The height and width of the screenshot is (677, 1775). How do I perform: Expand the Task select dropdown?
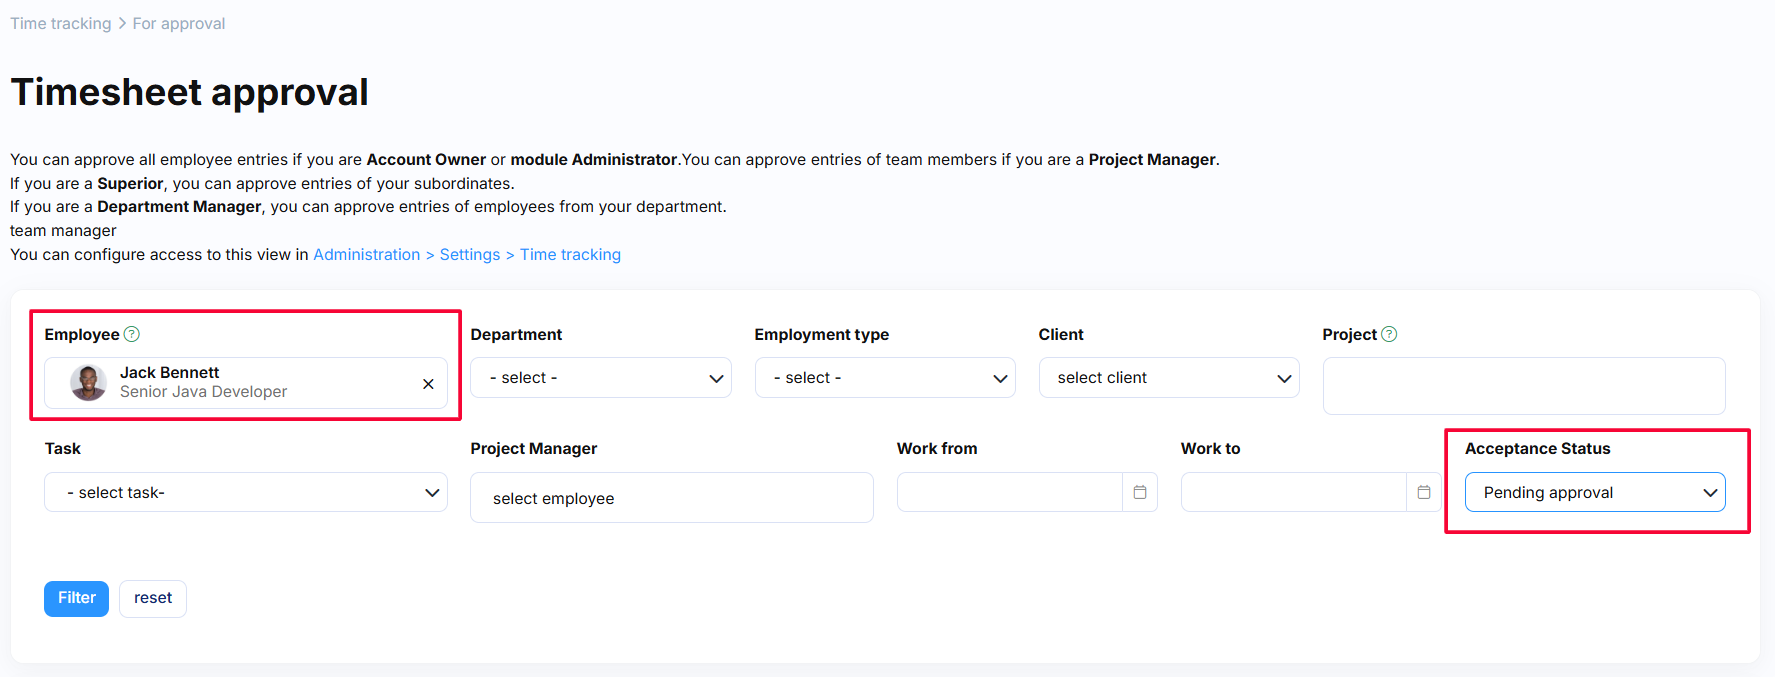coord(246,492)
